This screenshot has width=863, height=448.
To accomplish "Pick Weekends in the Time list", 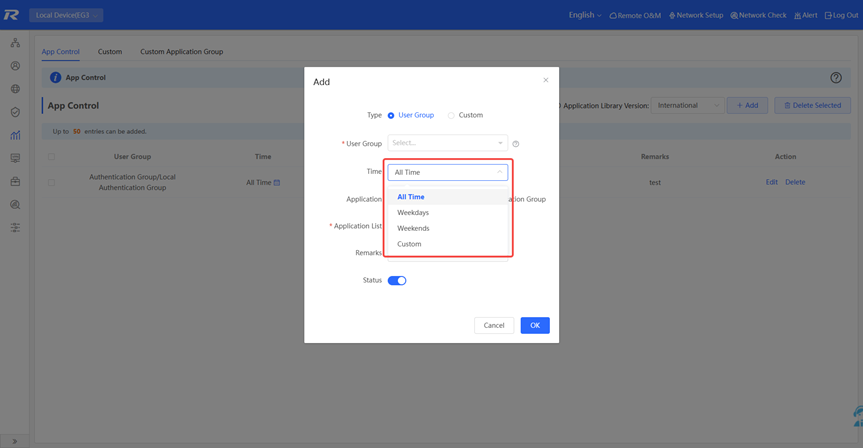I will (413, 228).
